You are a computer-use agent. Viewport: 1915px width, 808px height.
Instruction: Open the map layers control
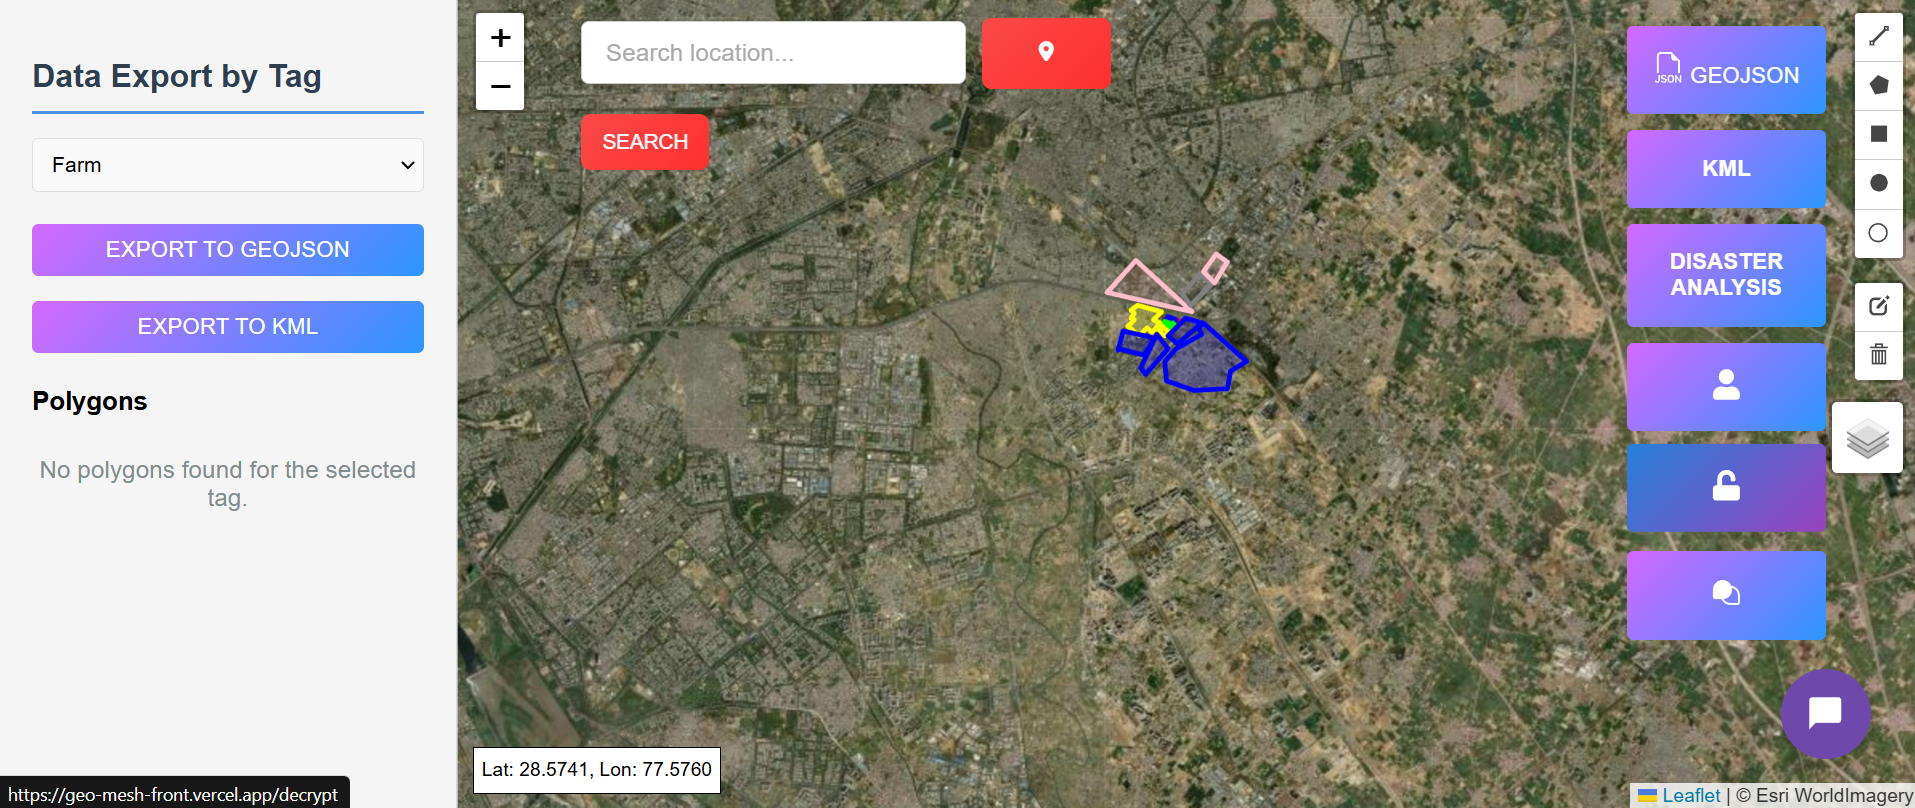point(1866,438)
